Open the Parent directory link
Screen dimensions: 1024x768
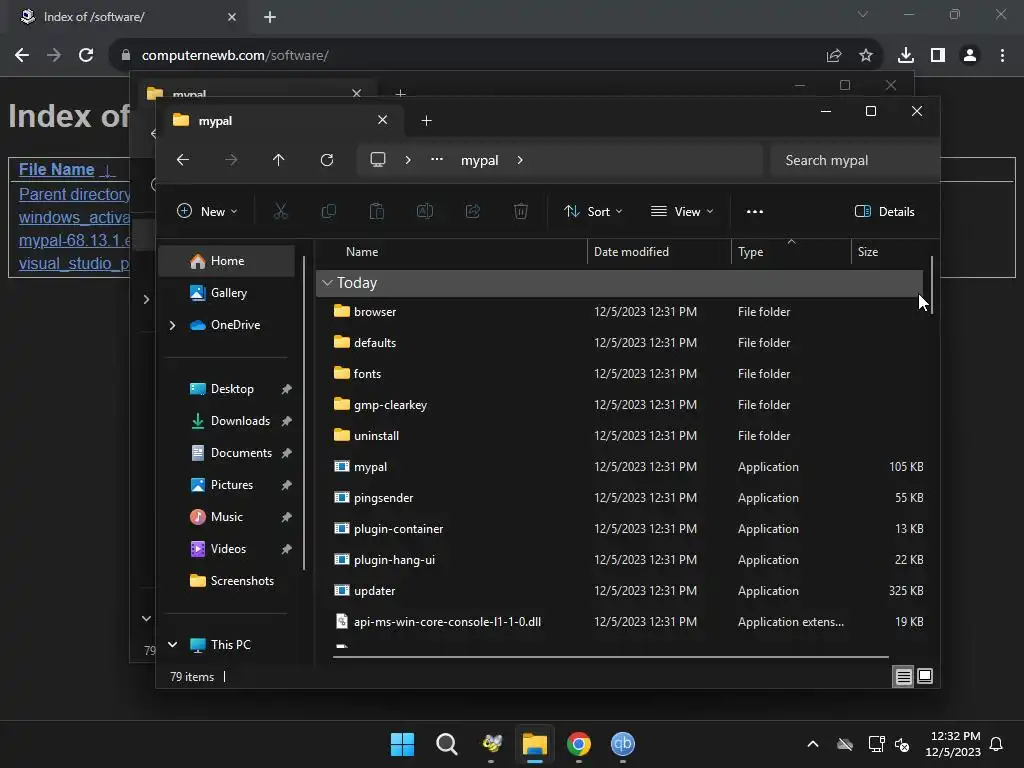click(74, 195)
